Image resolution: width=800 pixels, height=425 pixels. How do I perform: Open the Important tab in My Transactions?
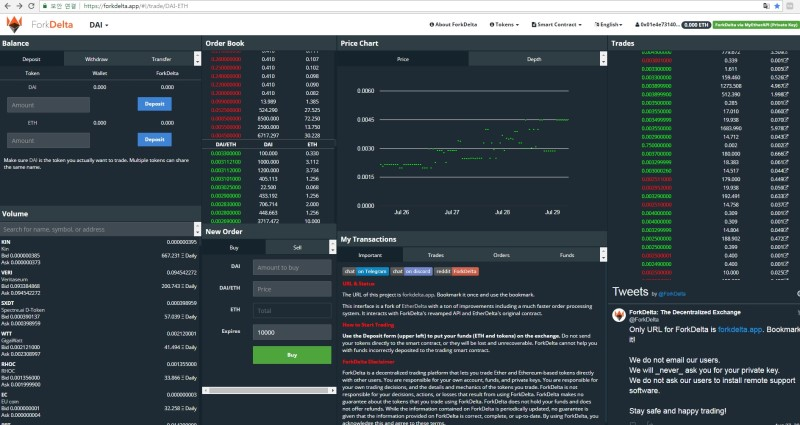(x=370, y=255)
